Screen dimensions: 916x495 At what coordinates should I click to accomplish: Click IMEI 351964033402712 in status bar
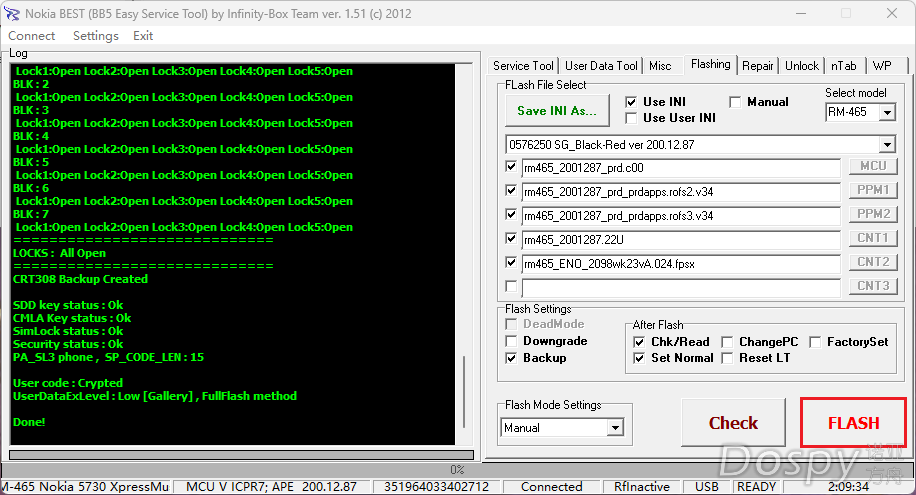(x=436, y=486)
